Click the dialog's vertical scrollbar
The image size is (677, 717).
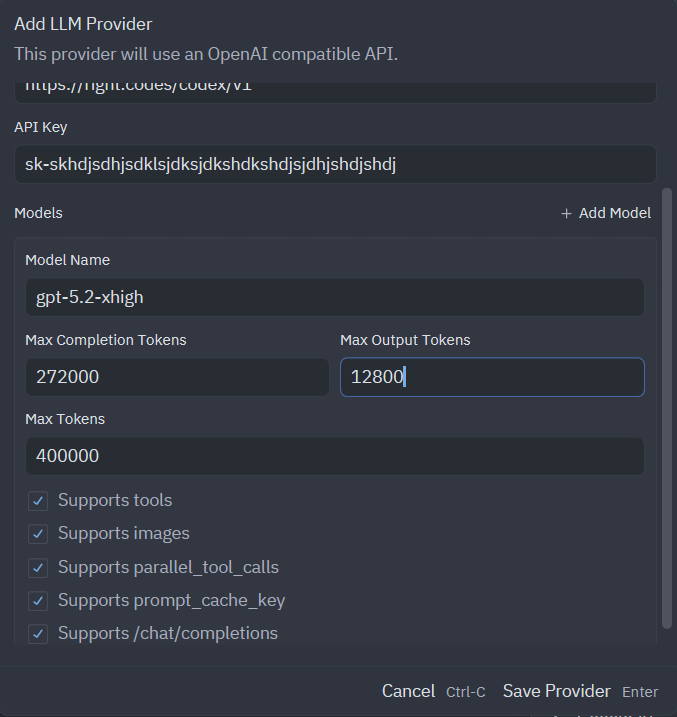[x=667, y=400]
